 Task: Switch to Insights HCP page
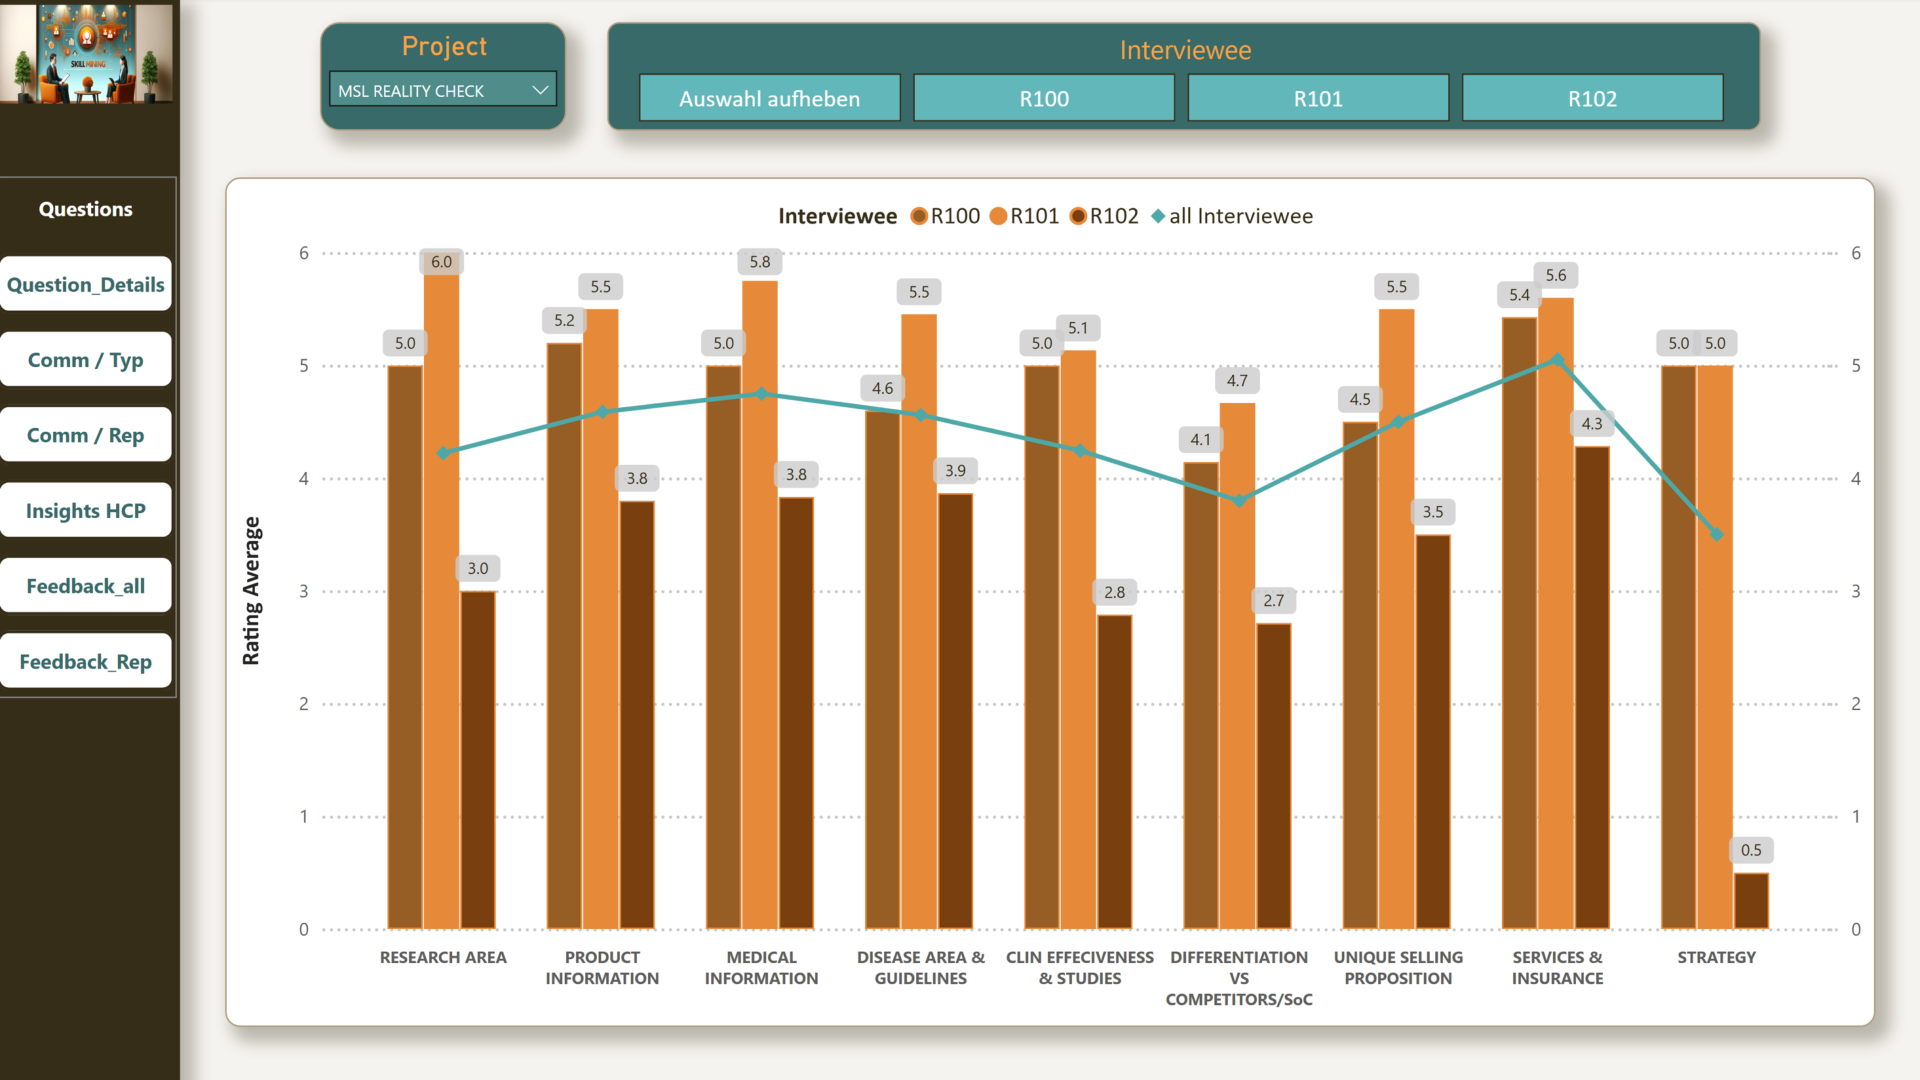86,510
